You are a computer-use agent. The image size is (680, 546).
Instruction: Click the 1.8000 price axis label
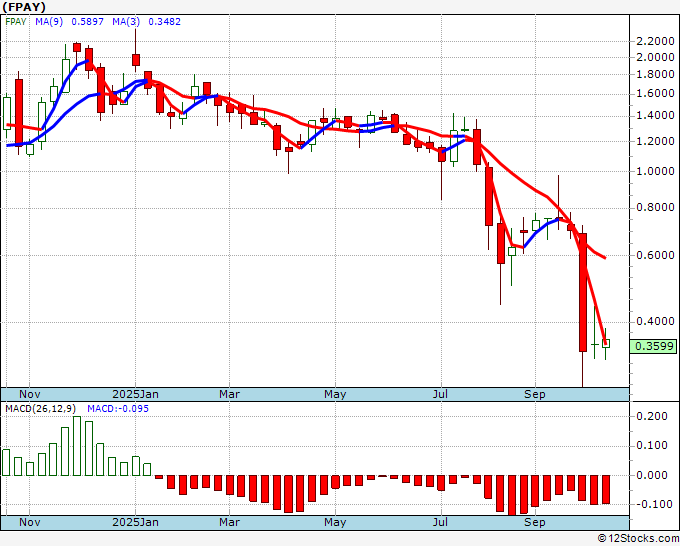(x=655, y=74)
